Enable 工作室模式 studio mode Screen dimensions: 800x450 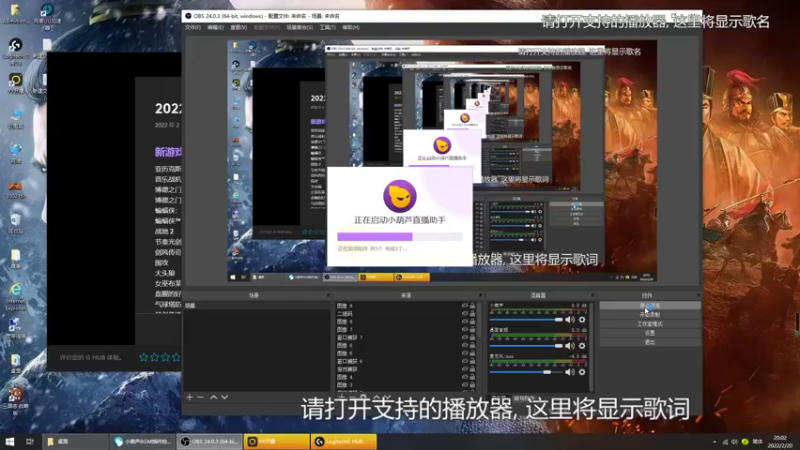coord(649,324)
